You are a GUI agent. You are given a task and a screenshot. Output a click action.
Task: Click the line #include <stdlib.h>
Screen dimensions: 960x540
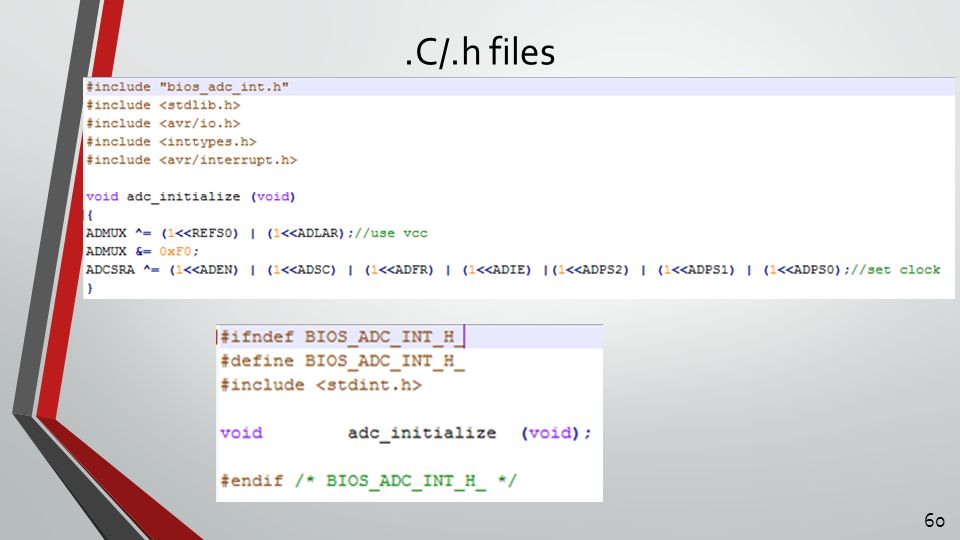163,105
